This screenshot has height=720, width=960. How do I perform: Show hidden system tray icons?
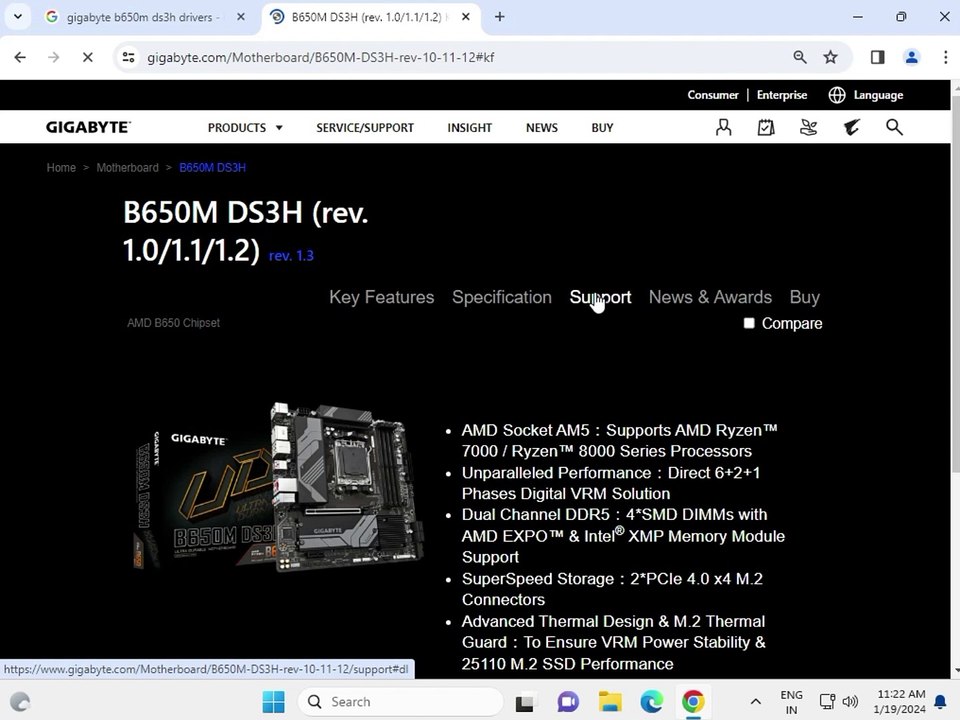tap(756, 702)
